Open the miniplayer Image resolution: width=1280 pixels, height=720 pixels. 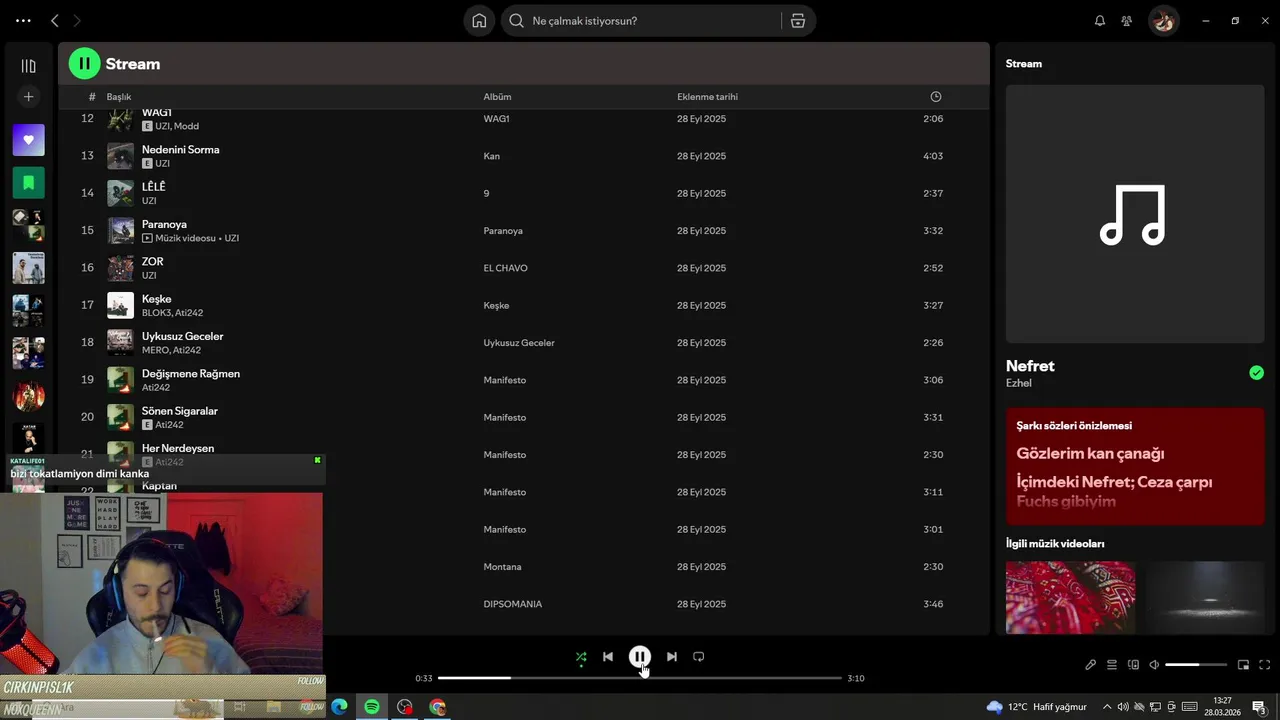click(x=1243, y=665)
